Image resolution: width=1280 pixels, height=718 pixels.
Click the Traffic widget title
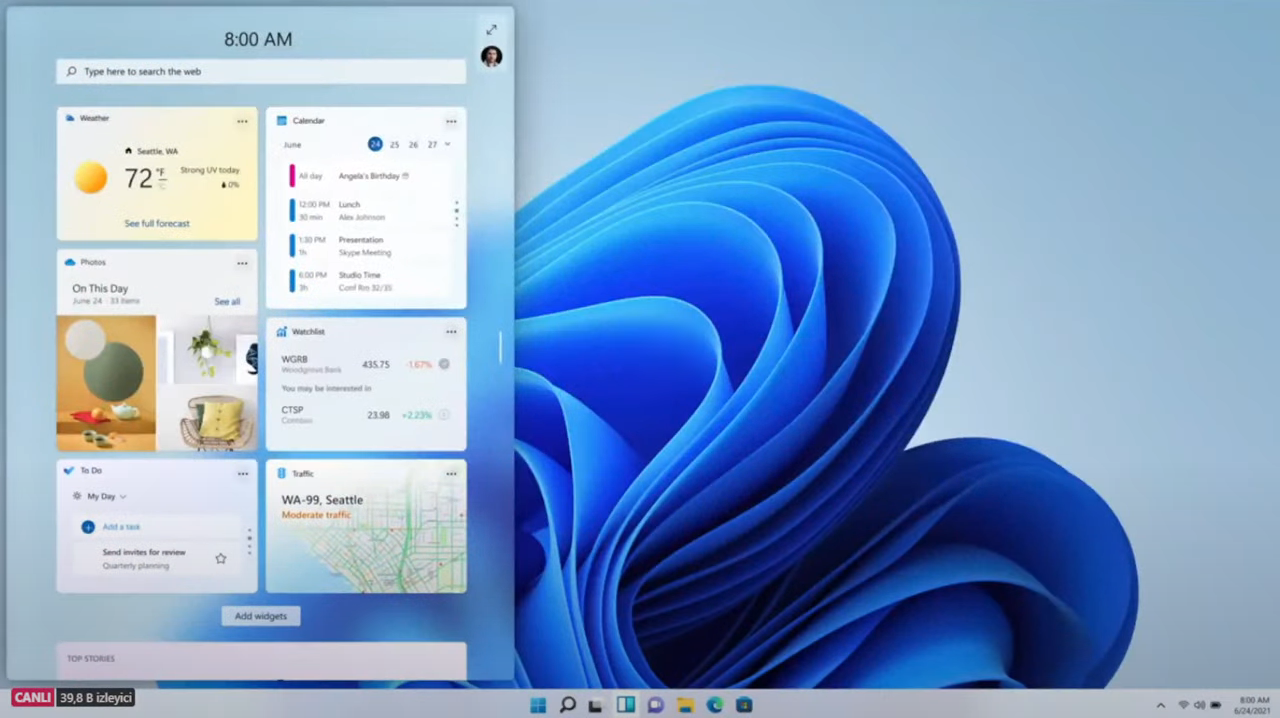pyautogui.click(x=303, y=473)
